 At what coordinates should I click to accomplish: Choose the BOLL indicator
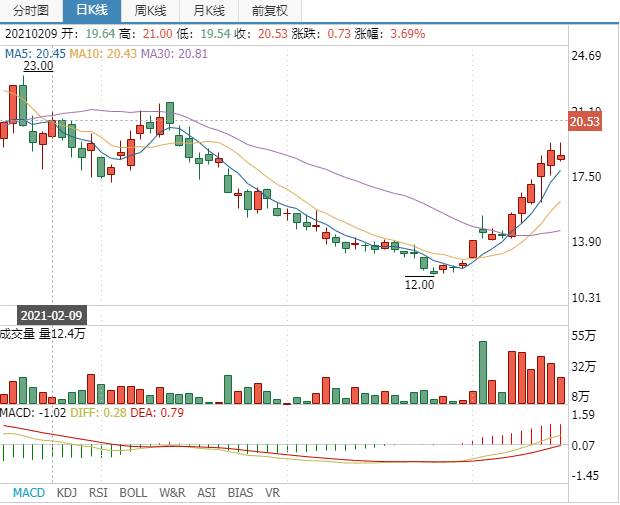(x=133, y=493)
